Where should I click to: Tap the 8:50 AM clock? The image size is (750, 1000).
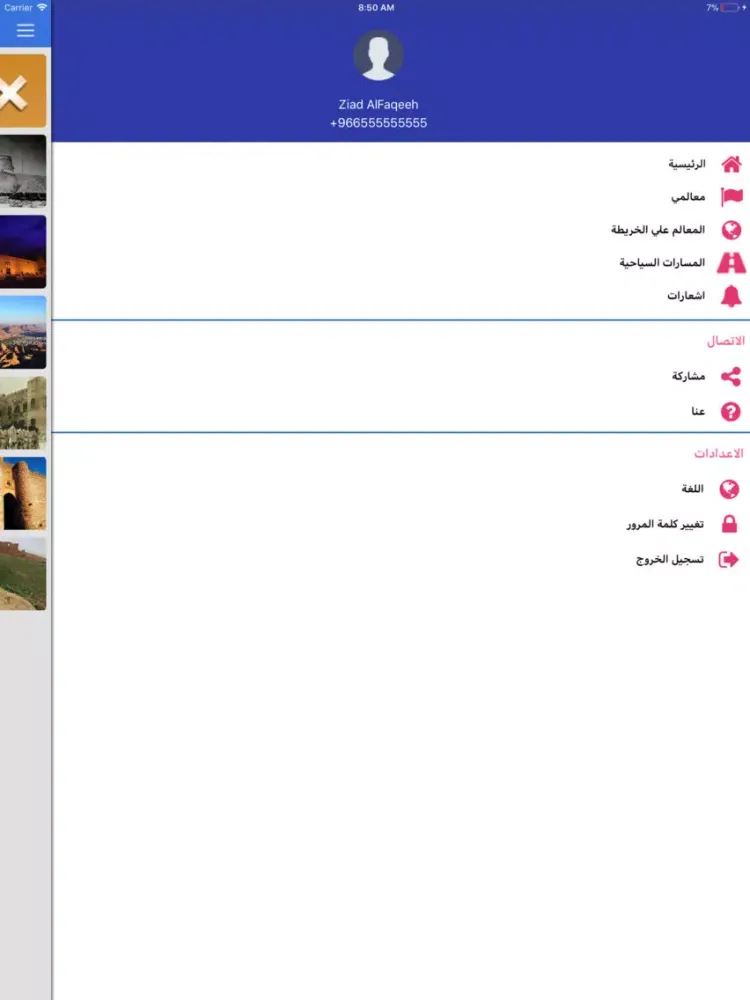(x=376, y=8)
